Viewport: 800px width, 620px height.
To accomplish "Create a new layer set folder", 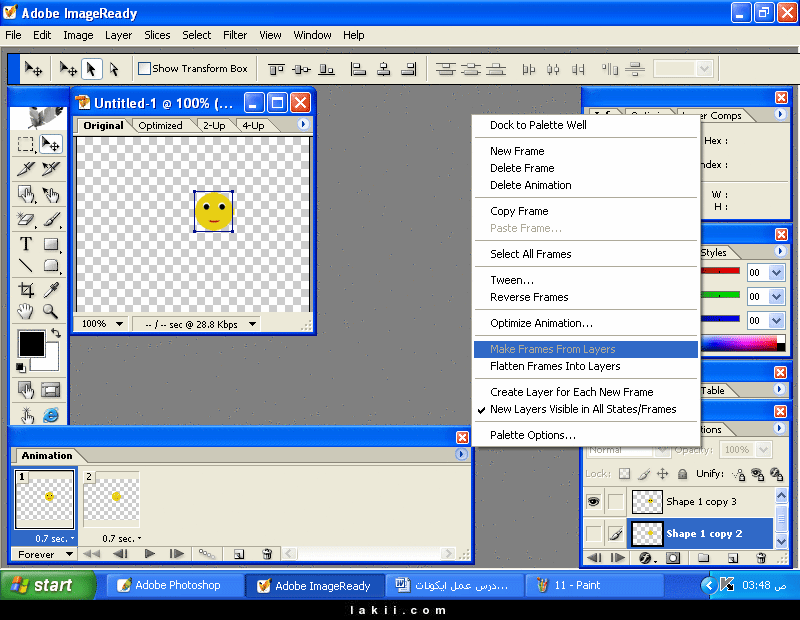I will click(x=704, y=558).
